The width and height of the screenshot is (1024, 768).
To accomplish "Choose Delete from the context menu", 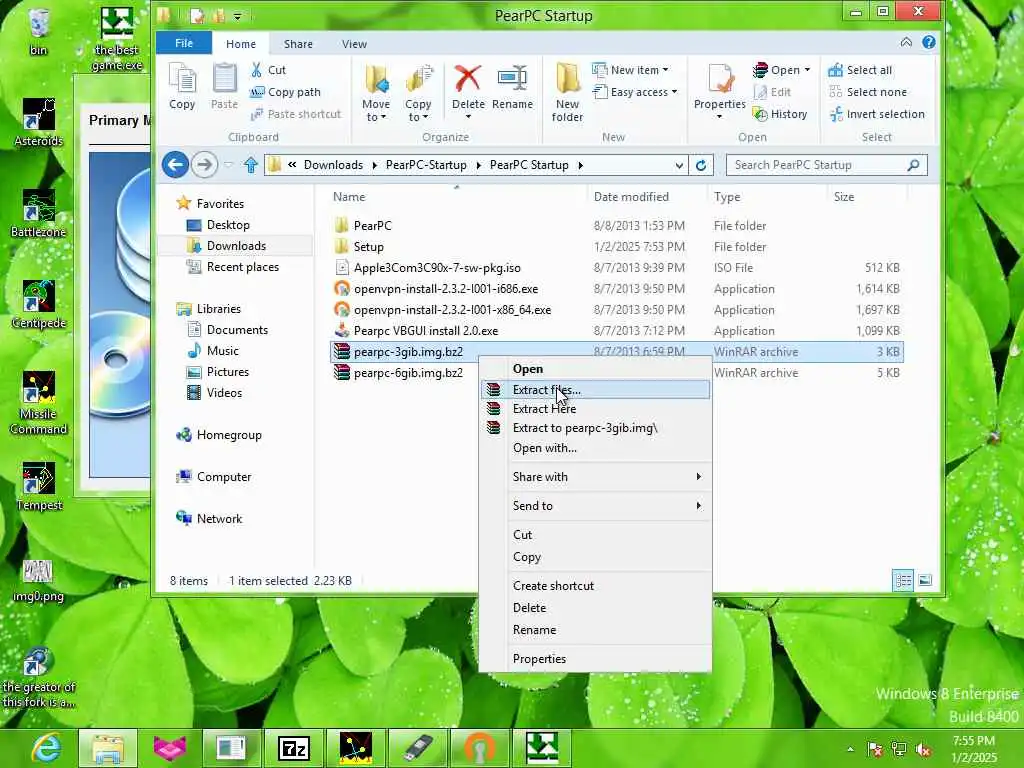I will (x=595, y=608).
